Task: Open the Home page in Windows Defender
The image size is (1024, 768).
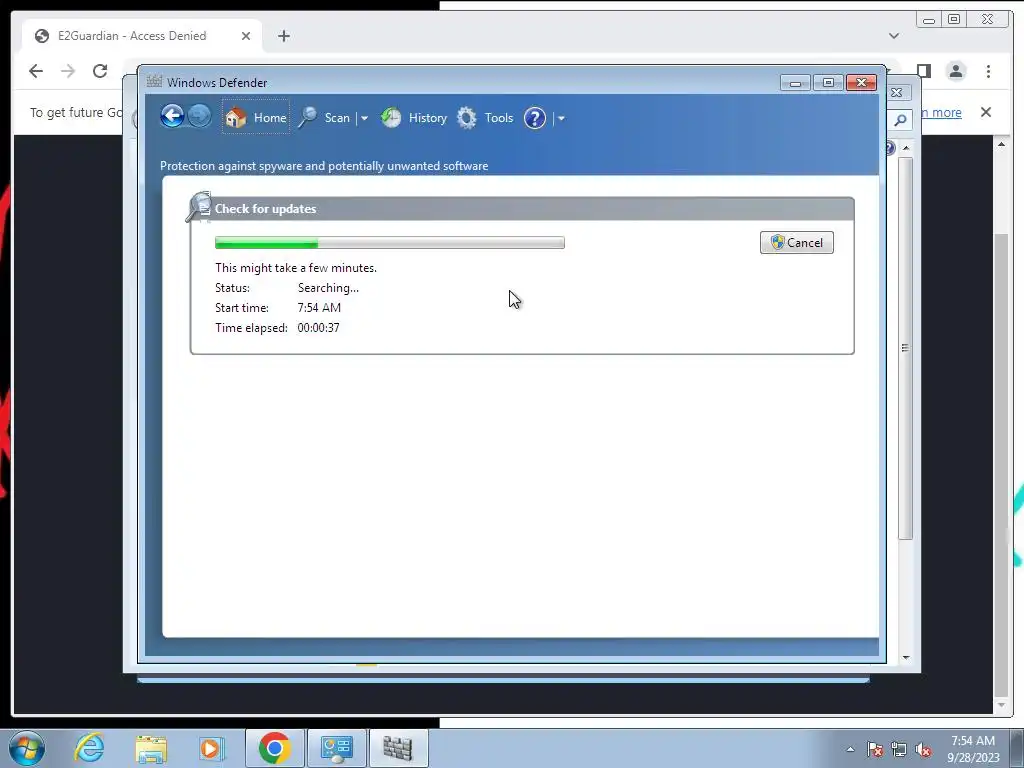Action: click(255, 118)
